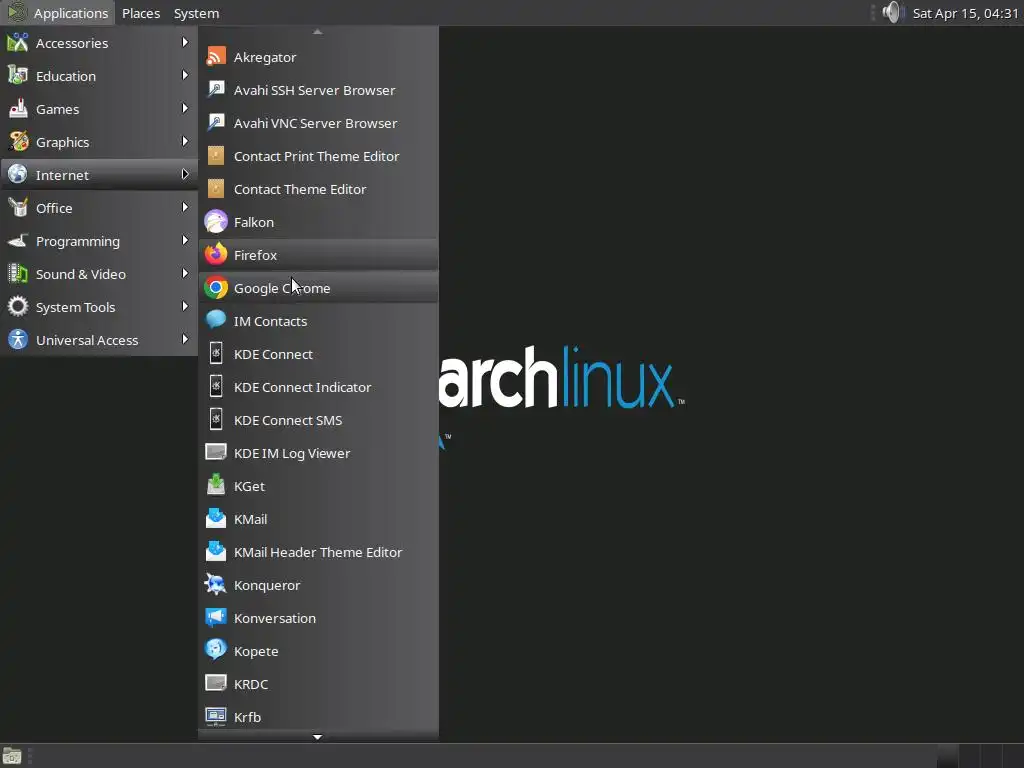This screenshot has height=768, width=1024.
Task: Click the Konversation icon
Action: [x=216, y=618]
